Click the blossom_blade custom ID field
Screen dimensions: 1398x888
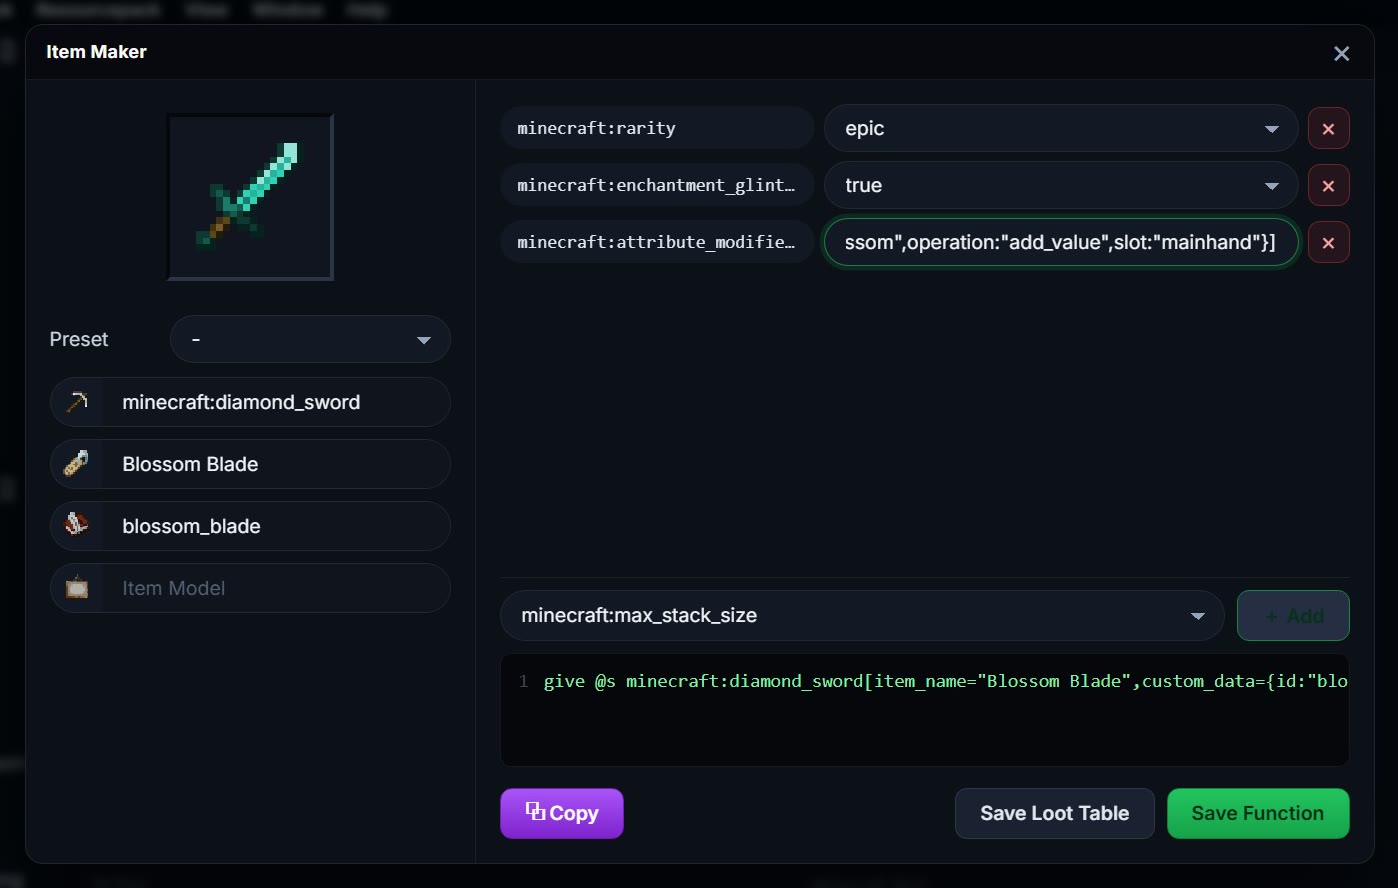(x=276, y=526)
